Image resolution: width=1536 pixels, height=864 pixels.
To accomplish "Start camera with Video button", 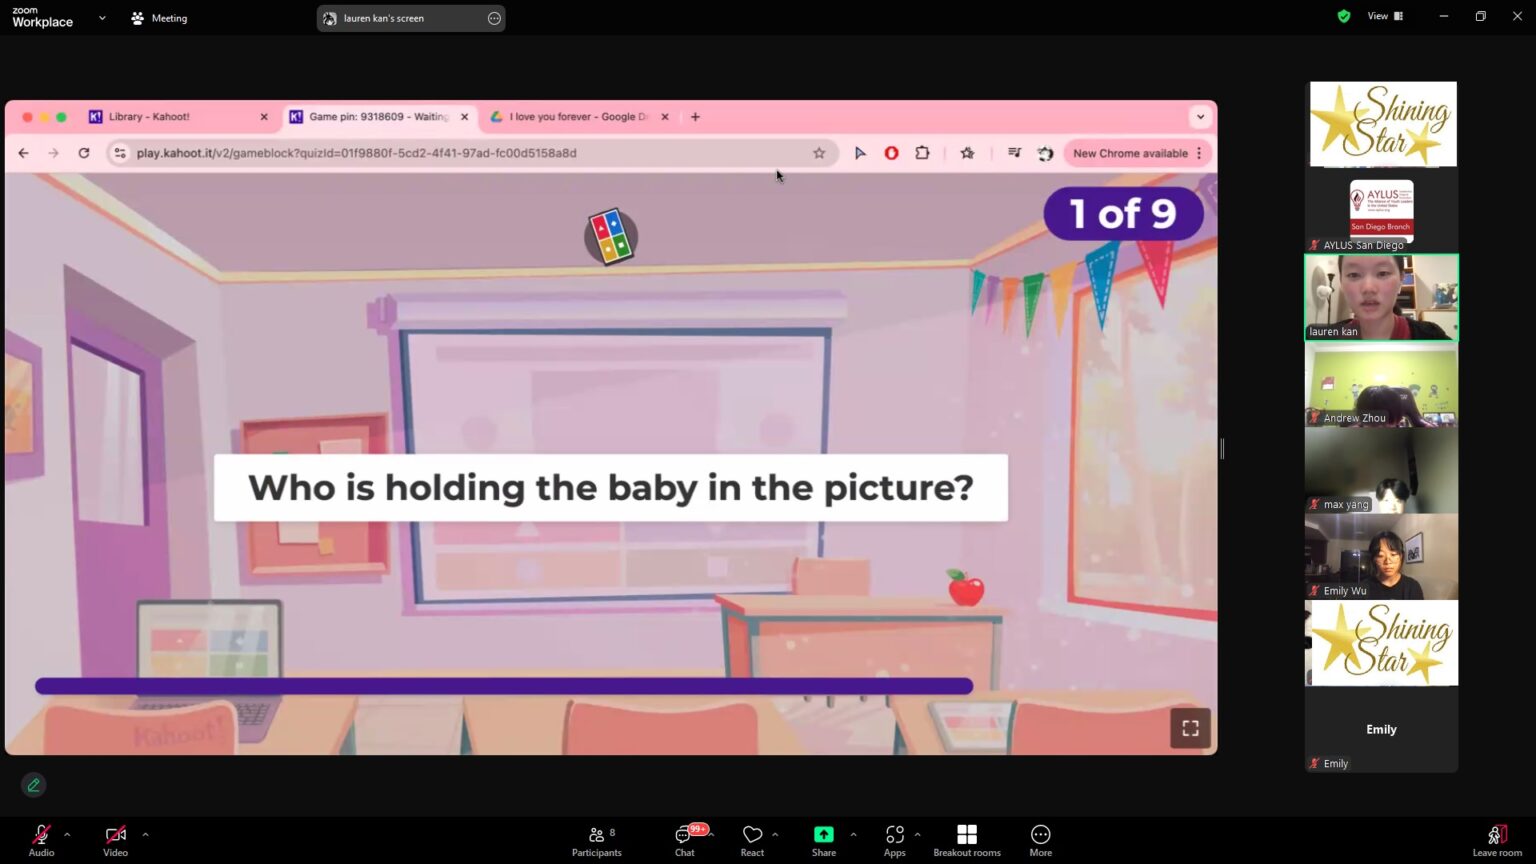I will 115,840.
